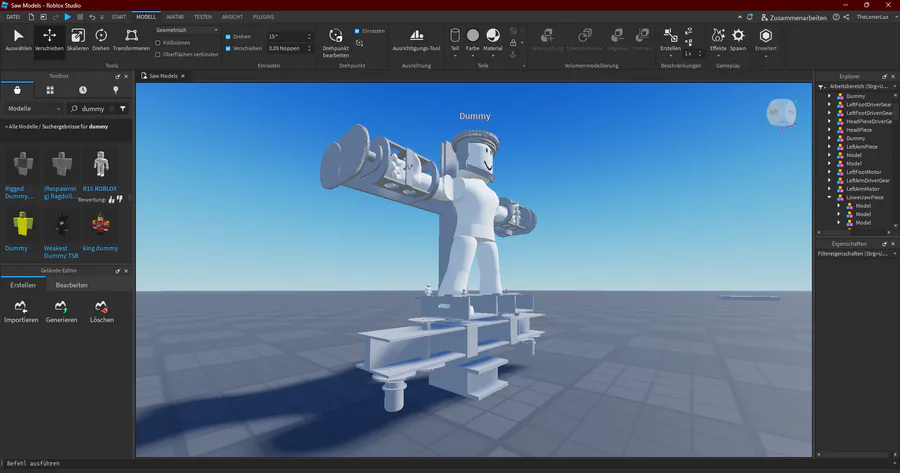Open Filtereigenschaften dropdown arrow

pos(895,254)
